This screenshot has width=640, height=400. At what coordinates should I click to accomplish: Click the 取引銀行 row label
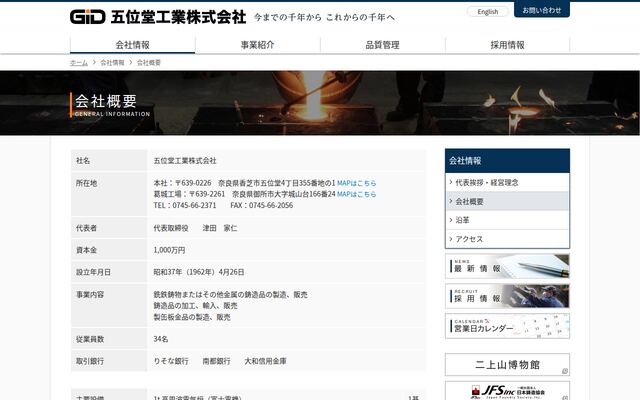coord(90,361)
